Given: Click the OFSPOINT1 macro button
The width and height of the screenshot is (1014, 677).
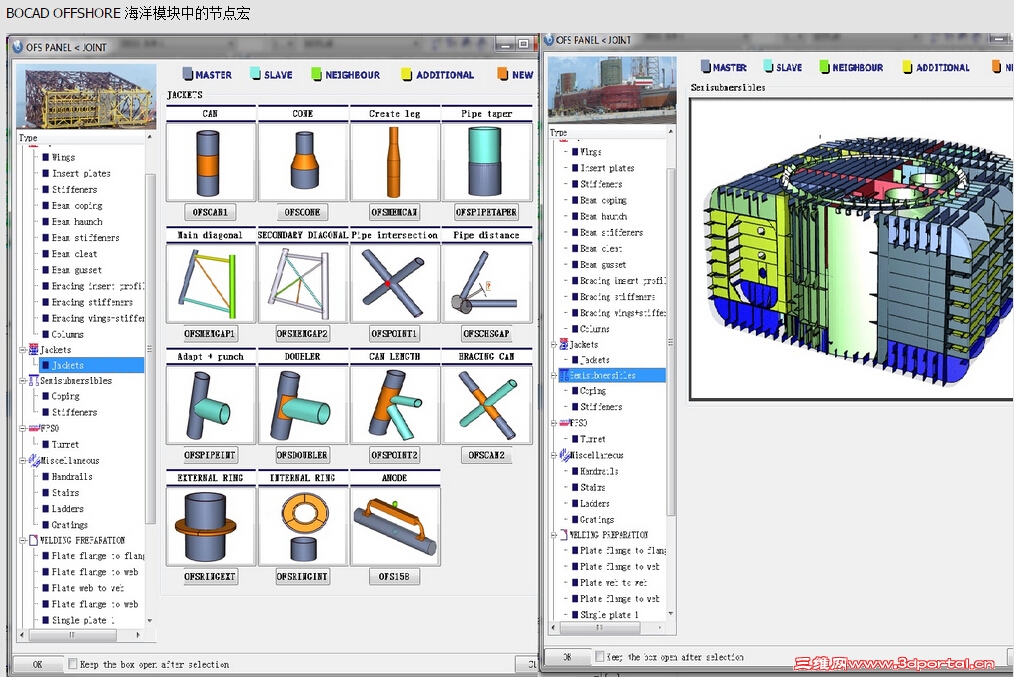Looking at the screenshot, I should 394,334.
